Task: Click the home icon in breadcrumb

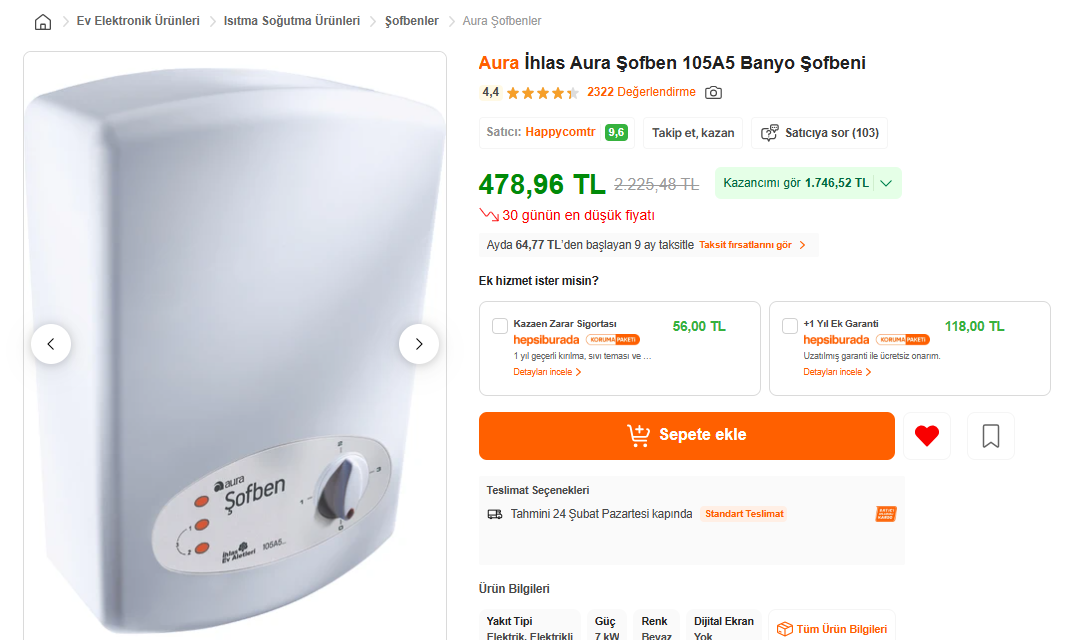Action: tap(43, 21)
